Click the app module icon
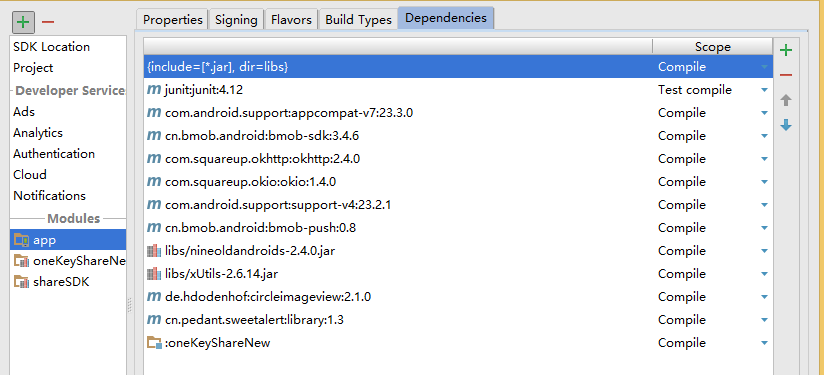 pos(22,240)
